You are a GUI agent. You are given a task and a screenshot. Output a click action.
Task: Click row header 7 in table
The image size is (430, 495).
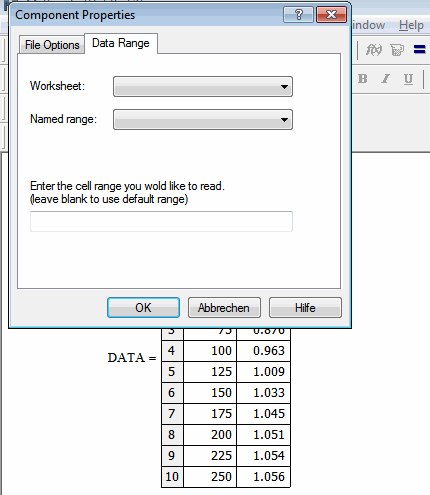[x=172, y=414]
